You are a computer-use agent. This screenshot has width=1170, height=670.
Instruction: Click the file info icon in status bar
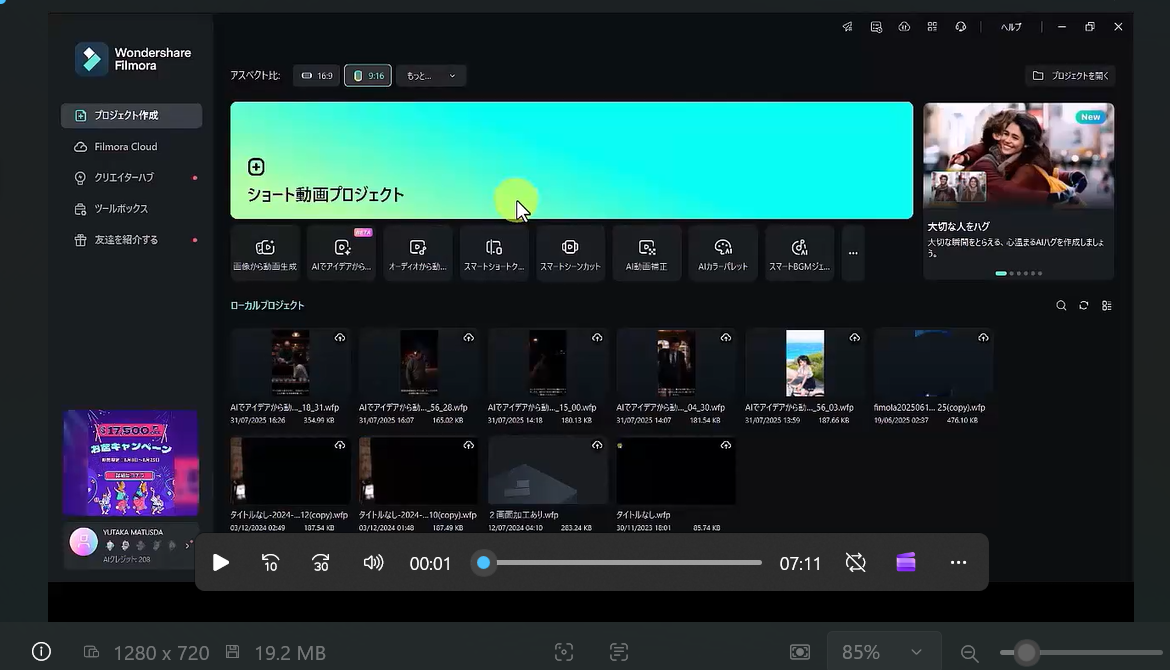click(41, 652)
